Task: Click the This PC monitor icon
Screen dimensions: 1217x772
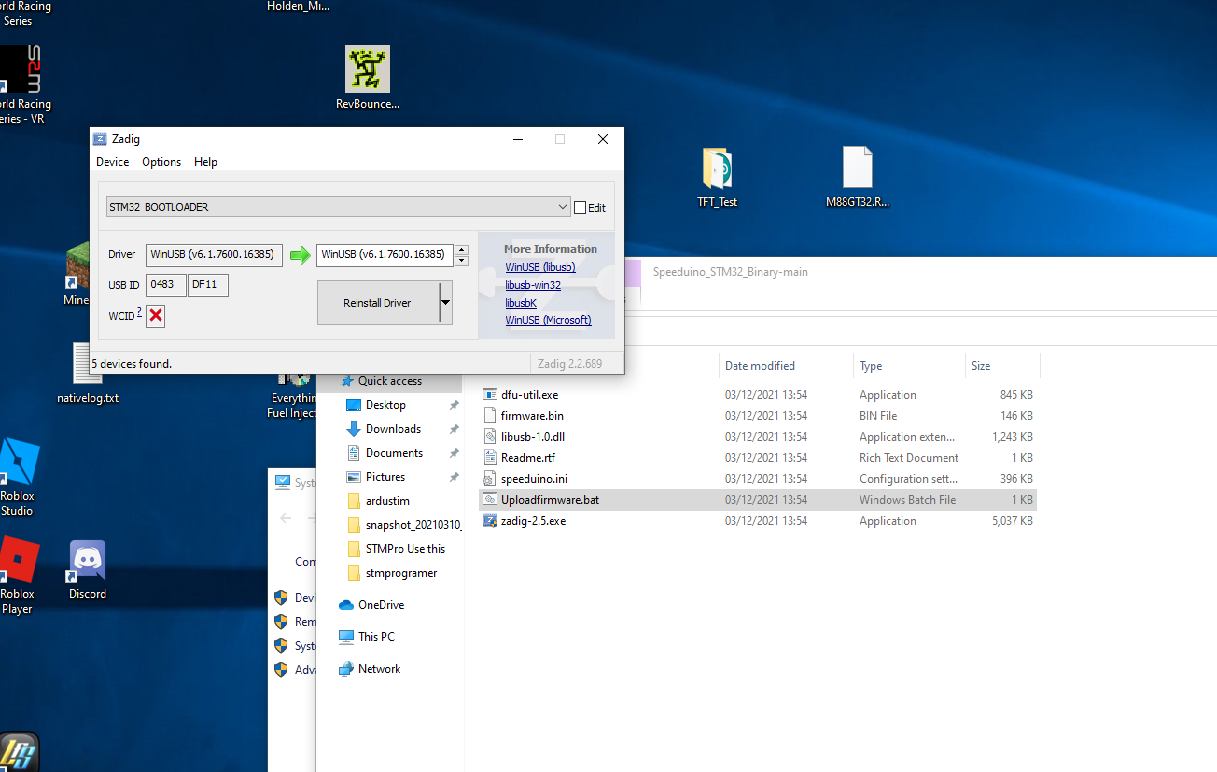Action: (346, 637)
